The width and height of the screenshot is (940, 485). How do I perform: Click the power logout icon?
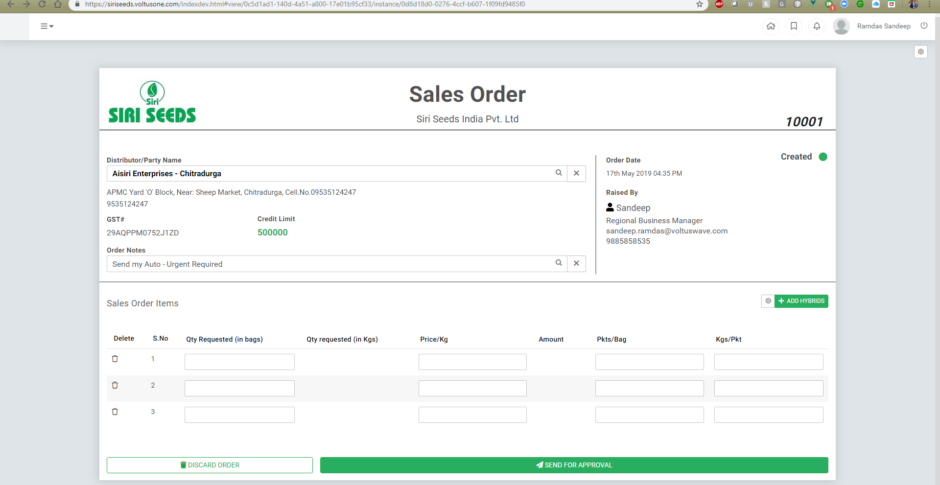[923, 26]
